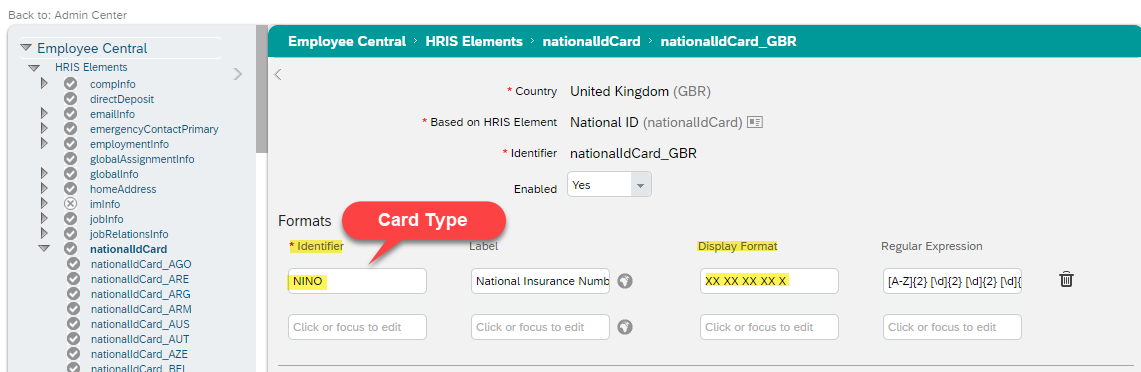This screenshot has height=372, width=1141.
Task: Open the National ID element details icon
Action: (x=755, y=122)
